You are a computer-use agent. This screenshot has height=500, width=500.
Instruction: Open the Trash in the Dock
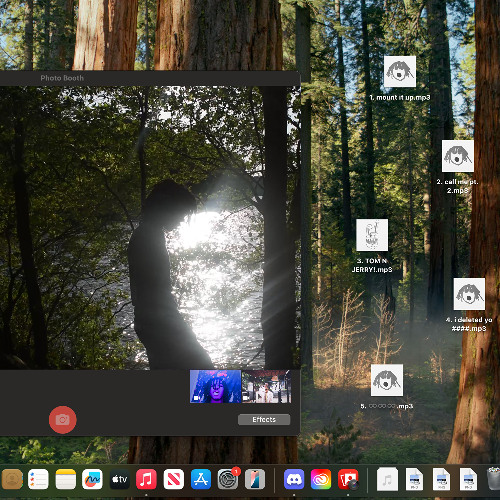coord(494,479)
